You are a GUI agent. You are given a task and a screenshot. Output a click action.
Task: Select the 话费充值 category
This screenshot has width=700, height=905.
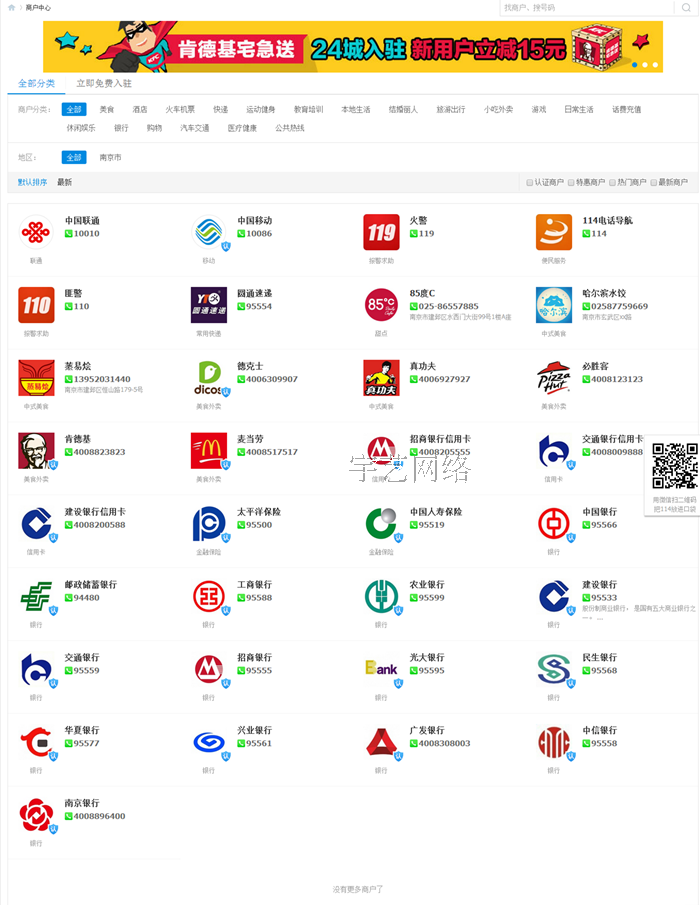point(626,109)
